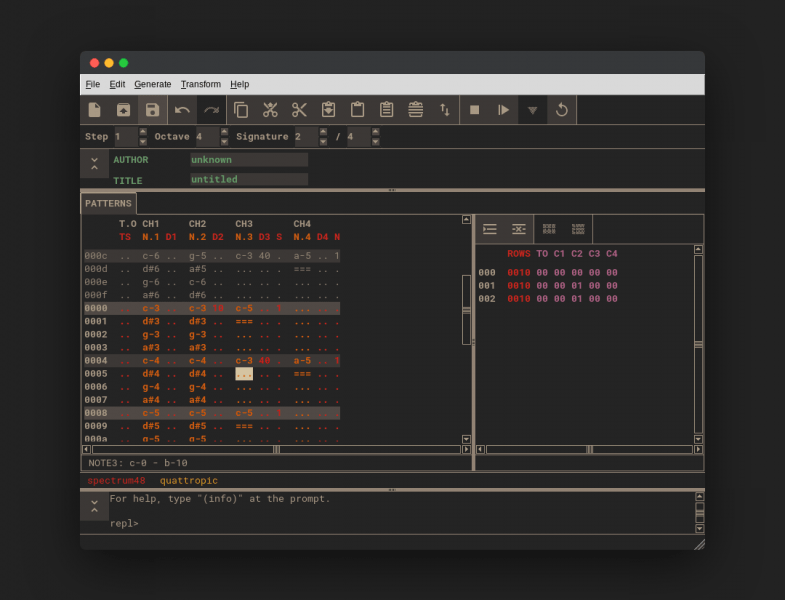This screenshot has width=785, height=600.
Task: Click the a-5 note in row 0004
Action: point(302,361)
